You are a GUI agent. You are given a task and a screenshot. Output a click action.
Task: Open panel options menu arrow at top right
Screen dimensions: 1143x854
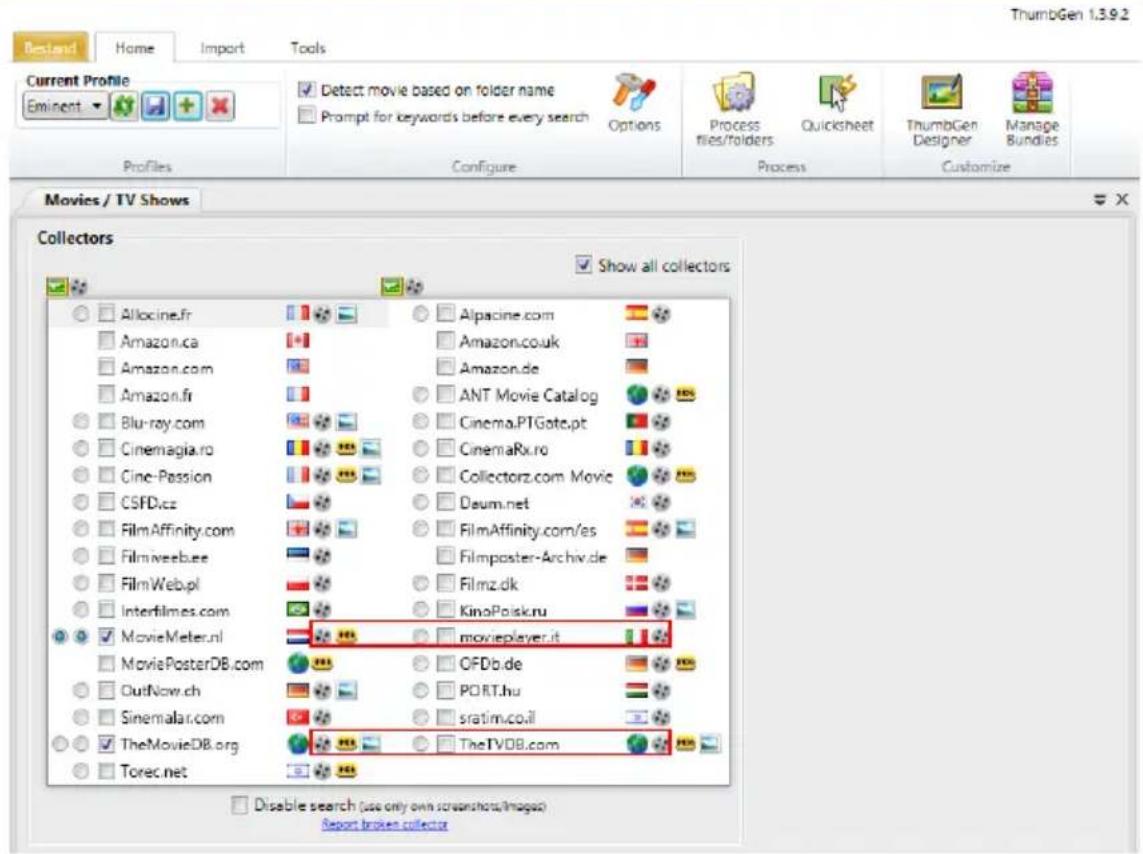[1100, 200]
